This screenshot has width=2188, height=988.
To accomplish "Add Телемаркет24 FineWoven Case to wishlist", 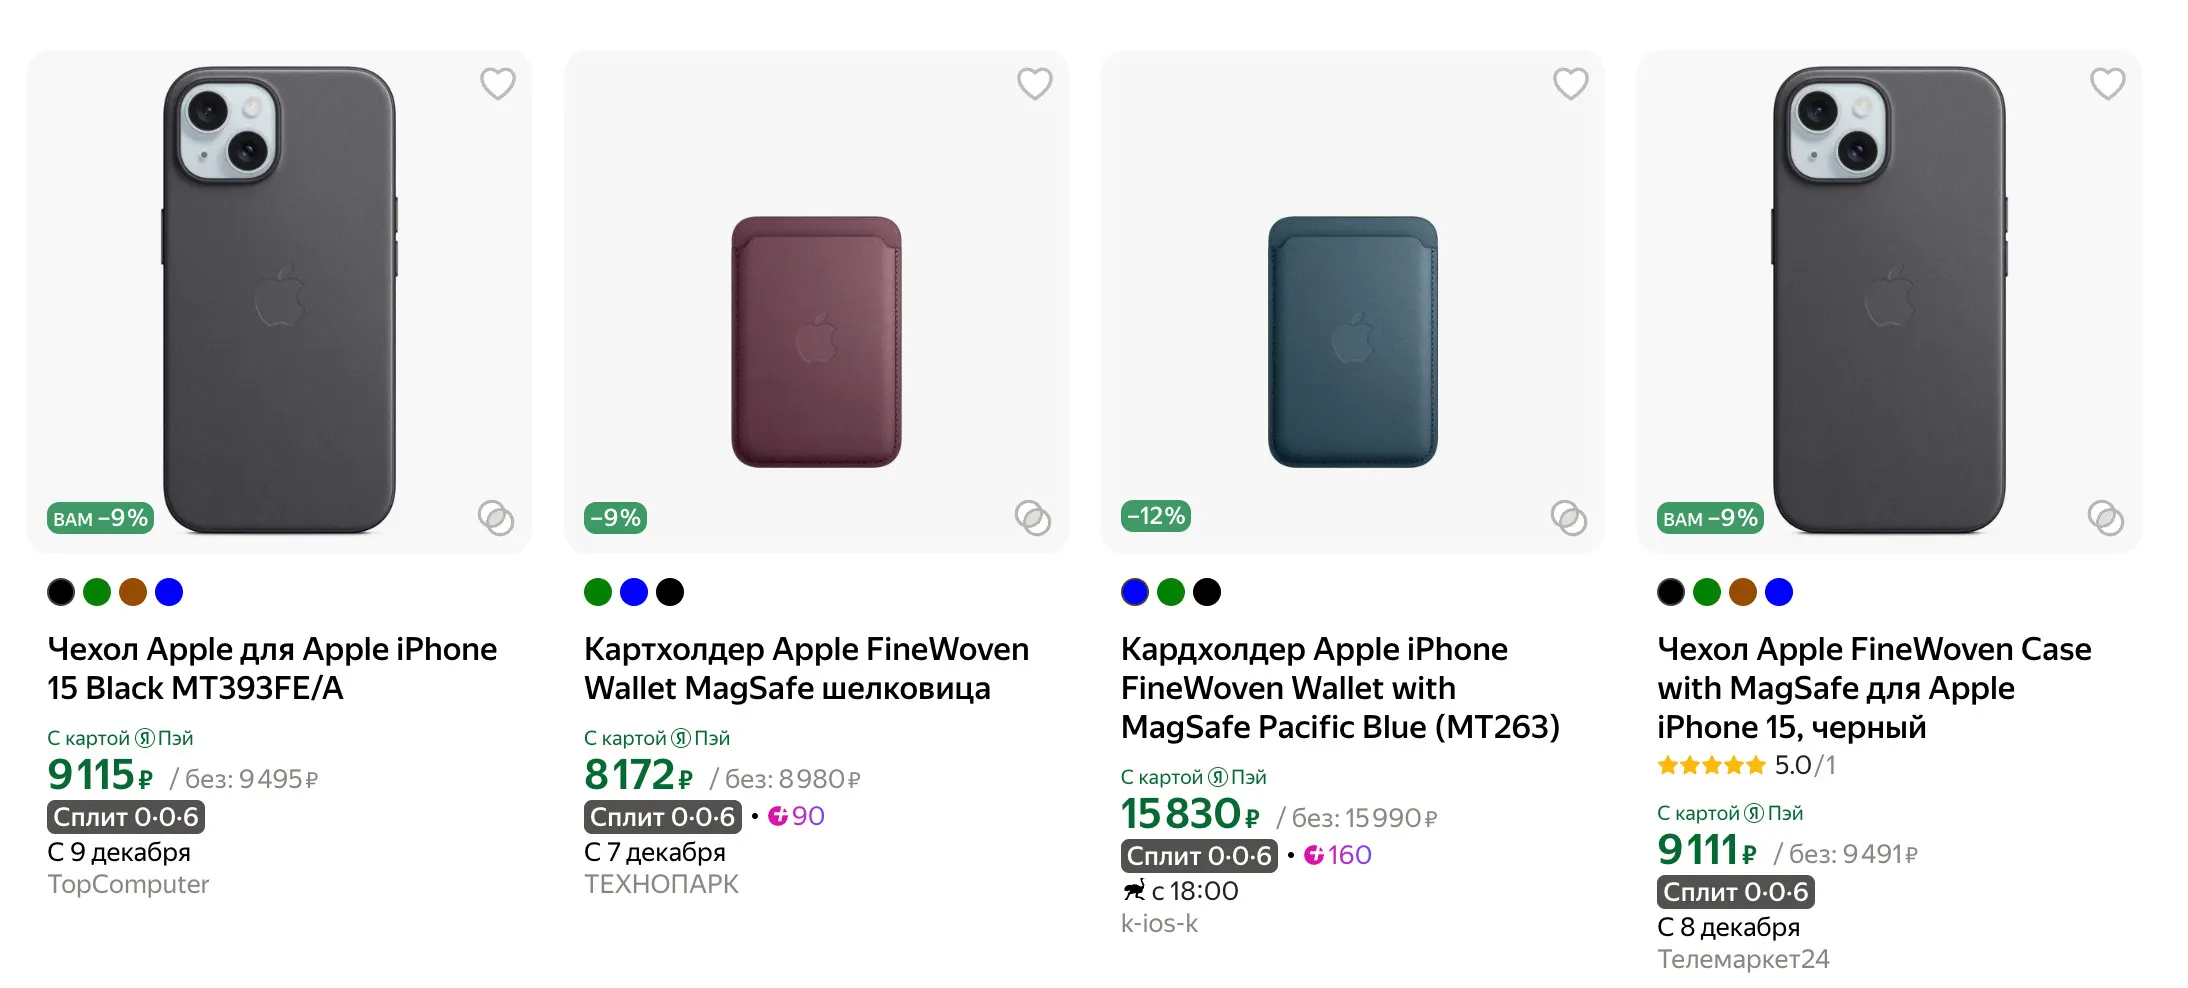I will (x=2107, y=84).
